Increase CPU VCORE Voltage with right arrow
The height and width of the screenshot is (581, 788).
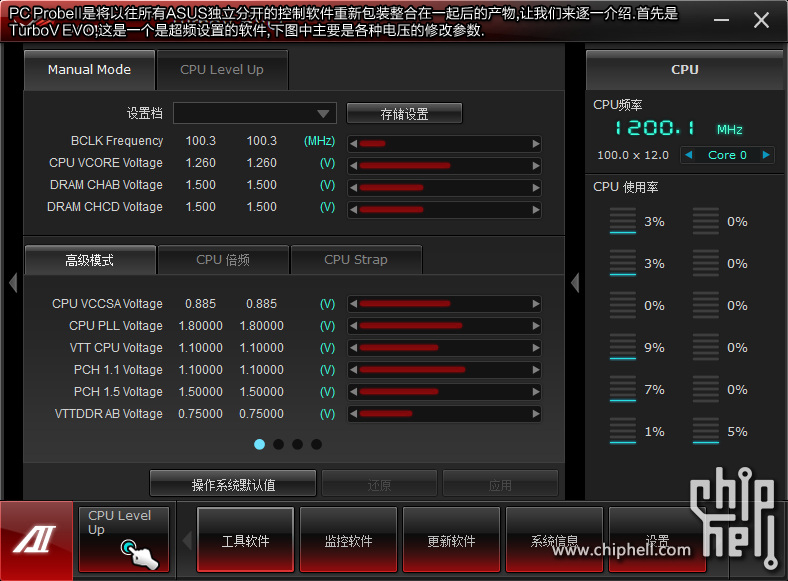coord(536,165)
